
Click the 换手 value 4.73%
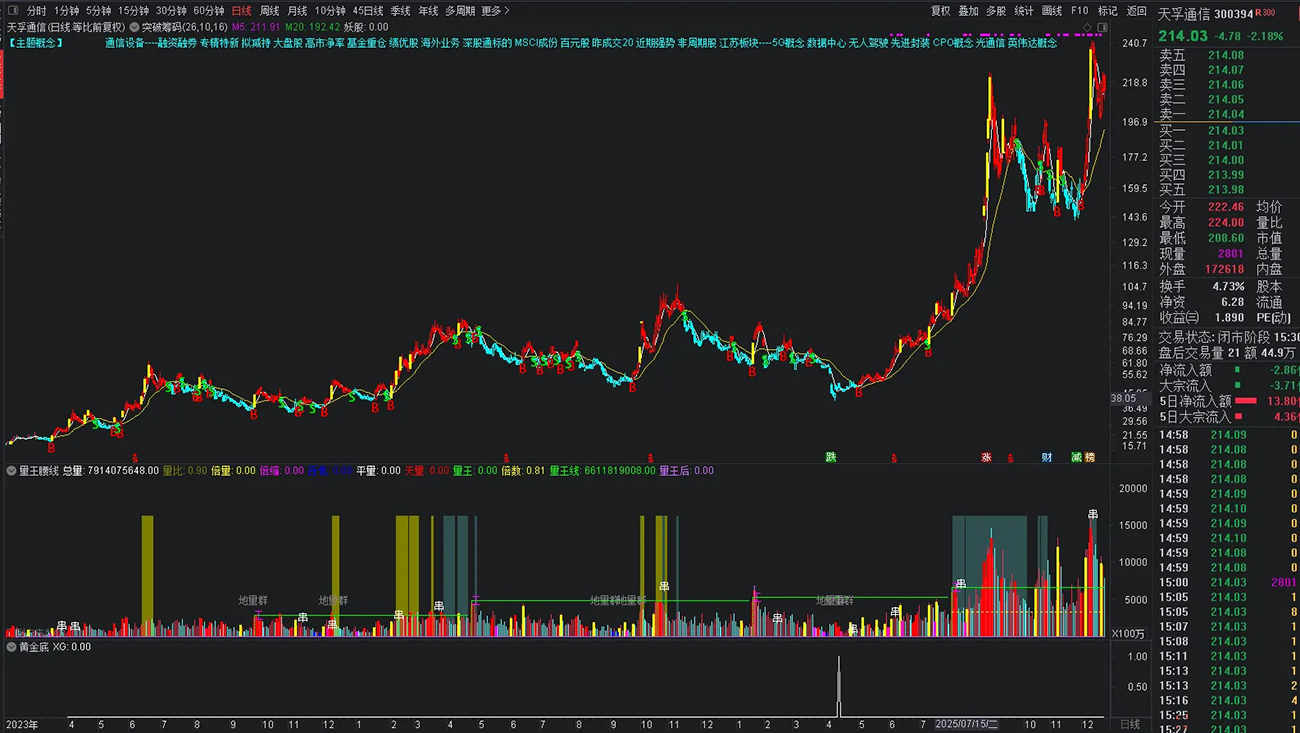(x=1229, y=287)
